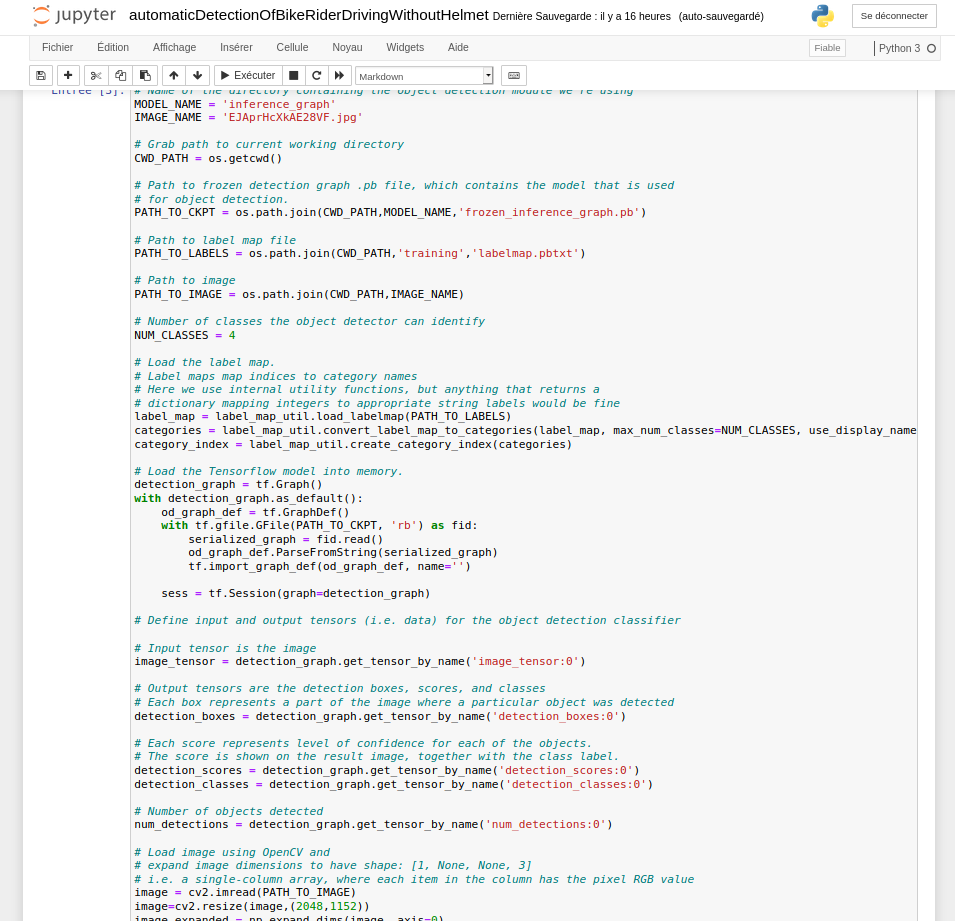Click the '# Load the label map.' comment
The width and height of the screenshot is (955, 921).
pyautogui.click(x=205, y=362)
